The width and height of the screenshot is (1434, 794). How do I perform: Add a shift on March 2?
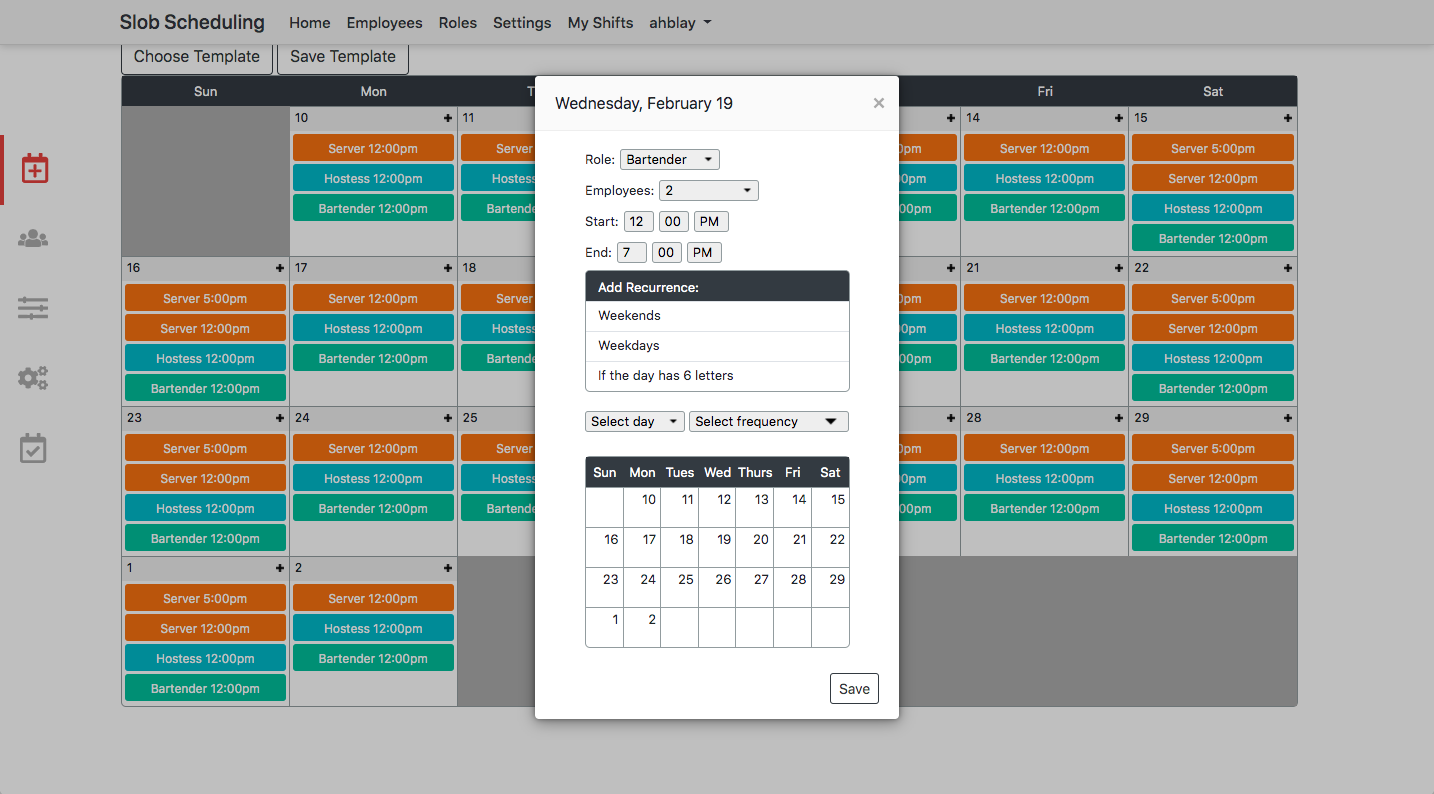(448, 568)
